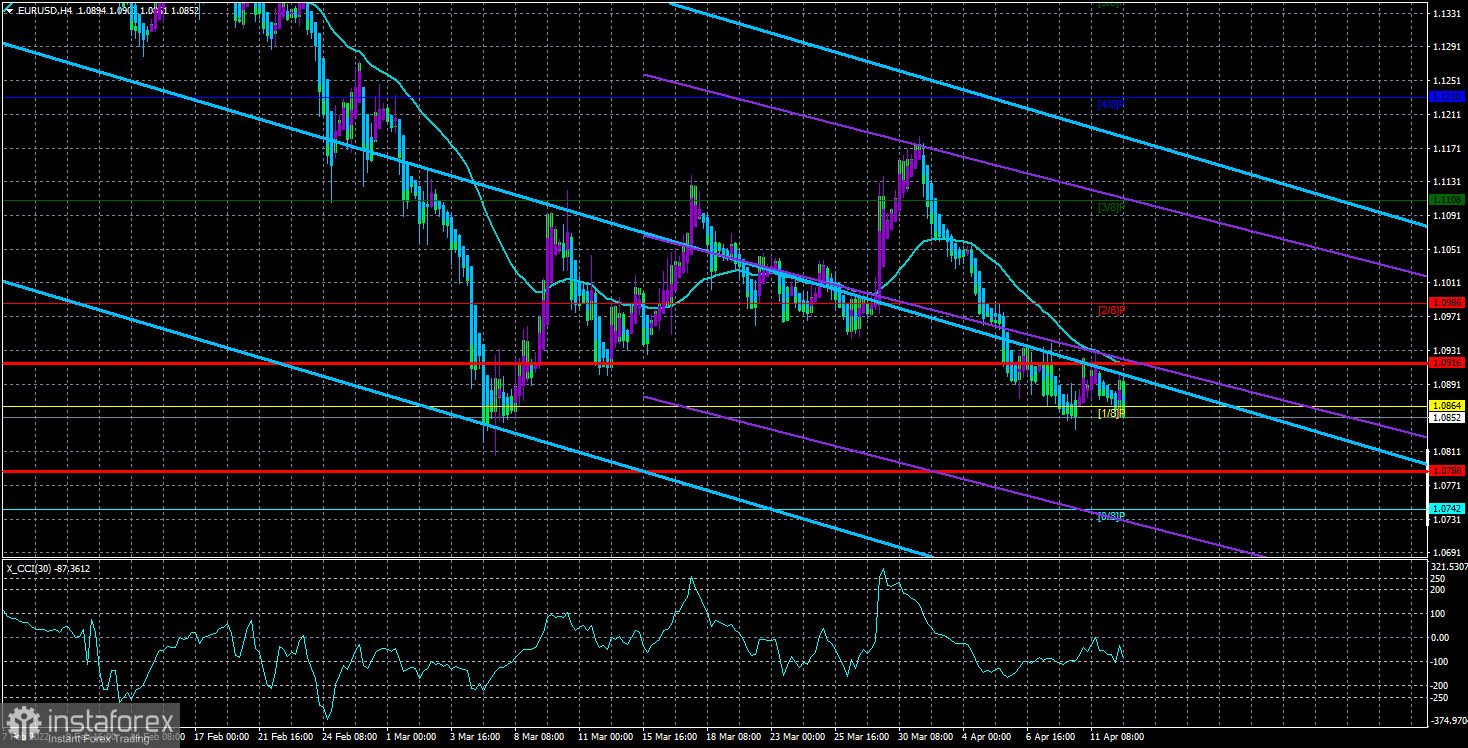Click the 4 Apr 00:00 date label
The height and width of the screenshot is (748, 1468).
pyautogui.click(x=988, y=736)
